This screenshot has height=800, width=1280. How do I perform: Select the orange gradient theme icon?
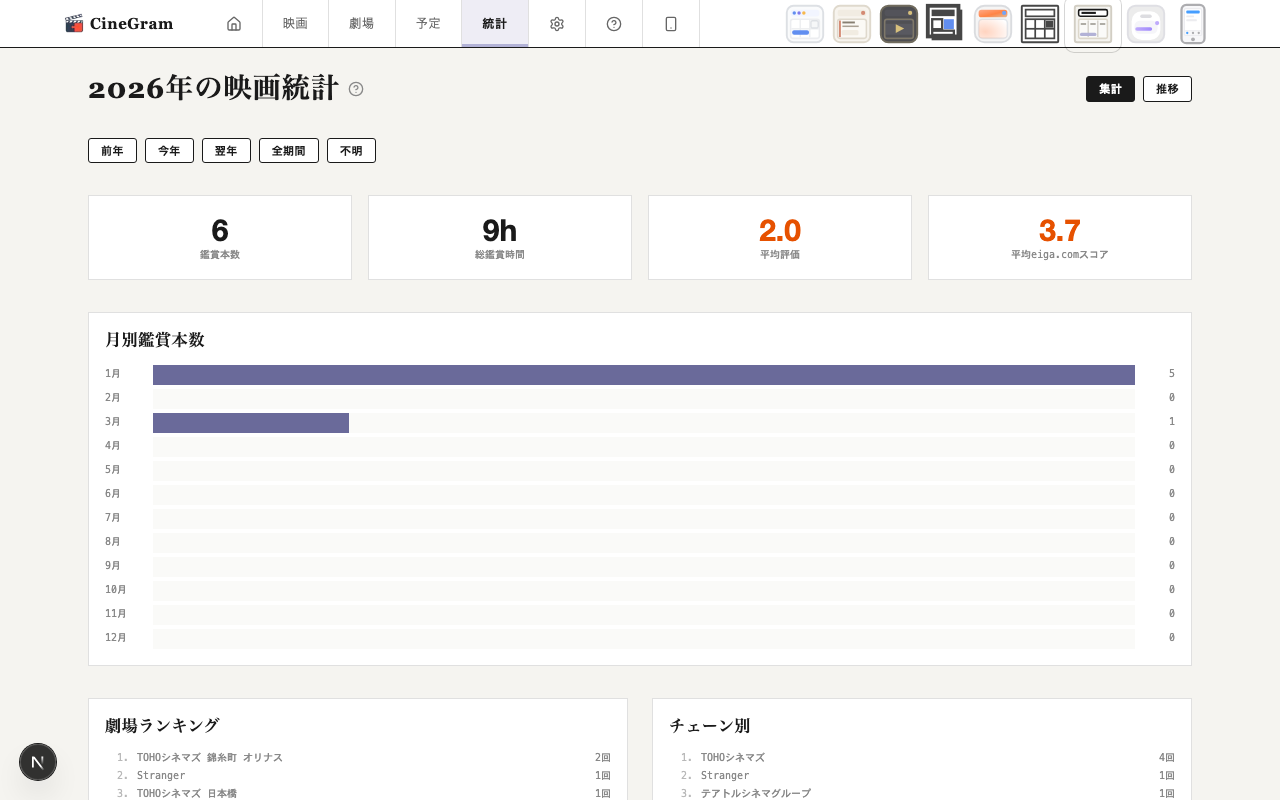[x=990, y=23]
